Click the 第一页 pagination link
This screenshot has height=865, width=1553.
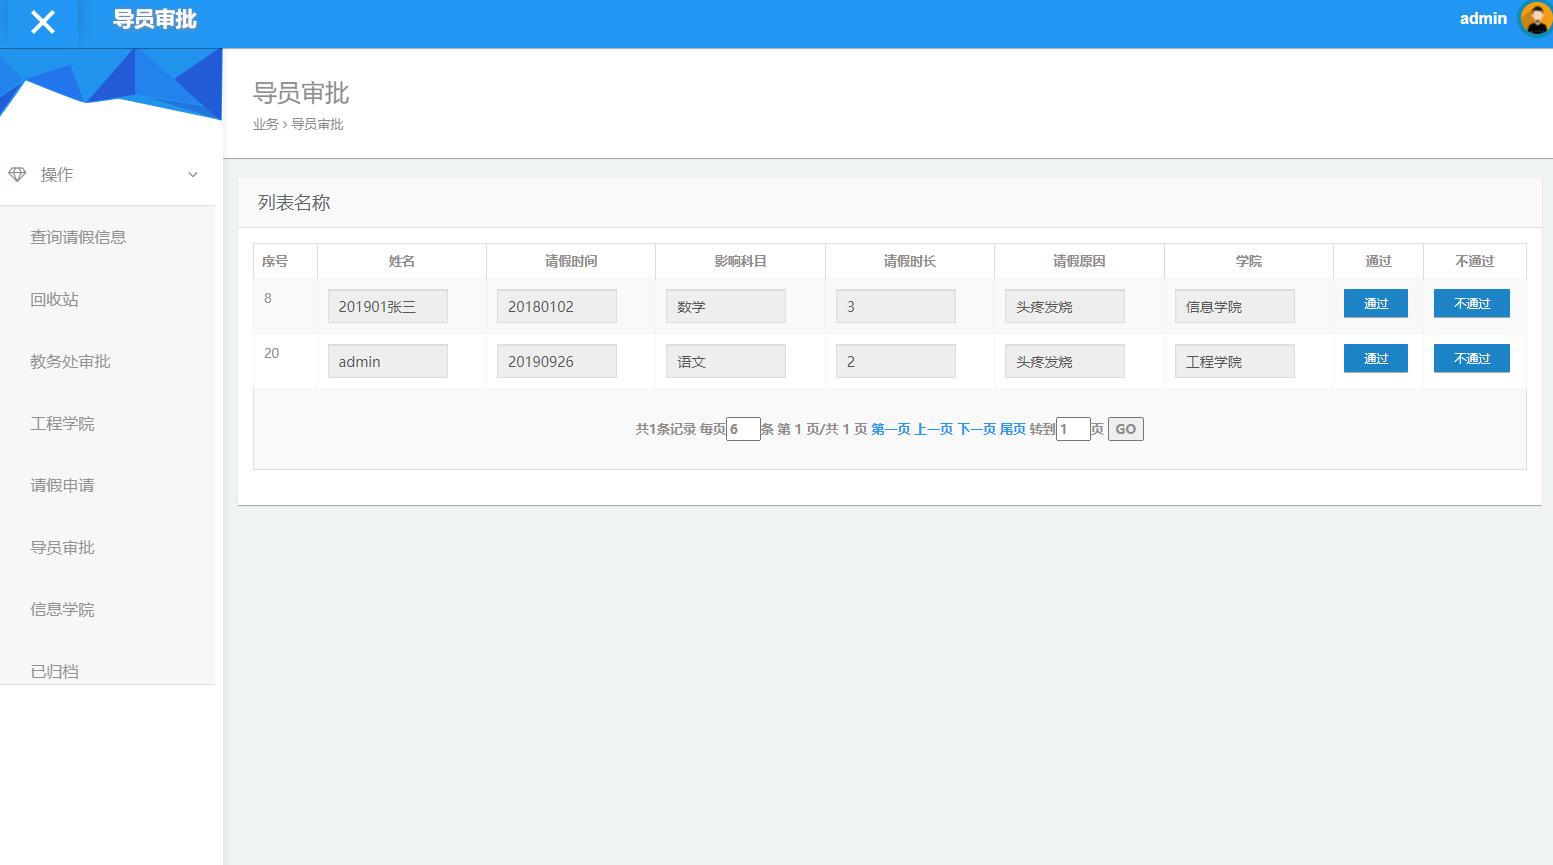coord(890,429)
